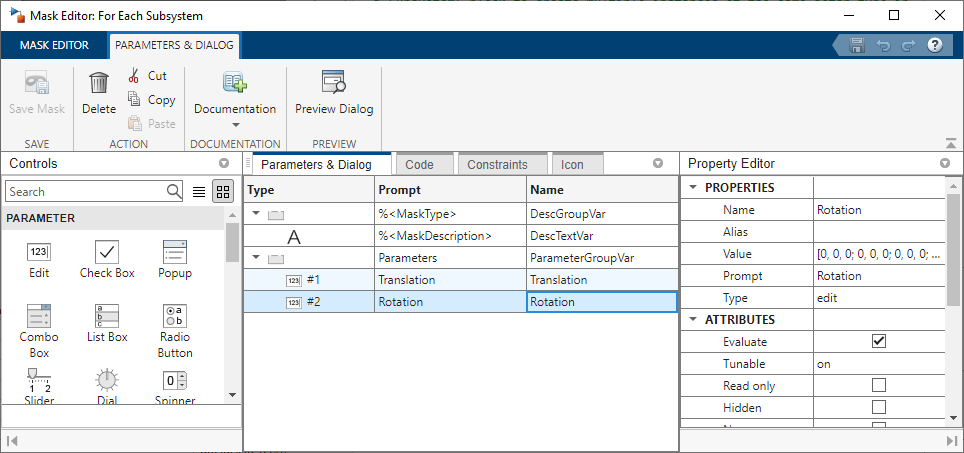964x453 pixels.
Task: Uncheck the Evaluate attribute checkbox
Action: click(879, 342)
